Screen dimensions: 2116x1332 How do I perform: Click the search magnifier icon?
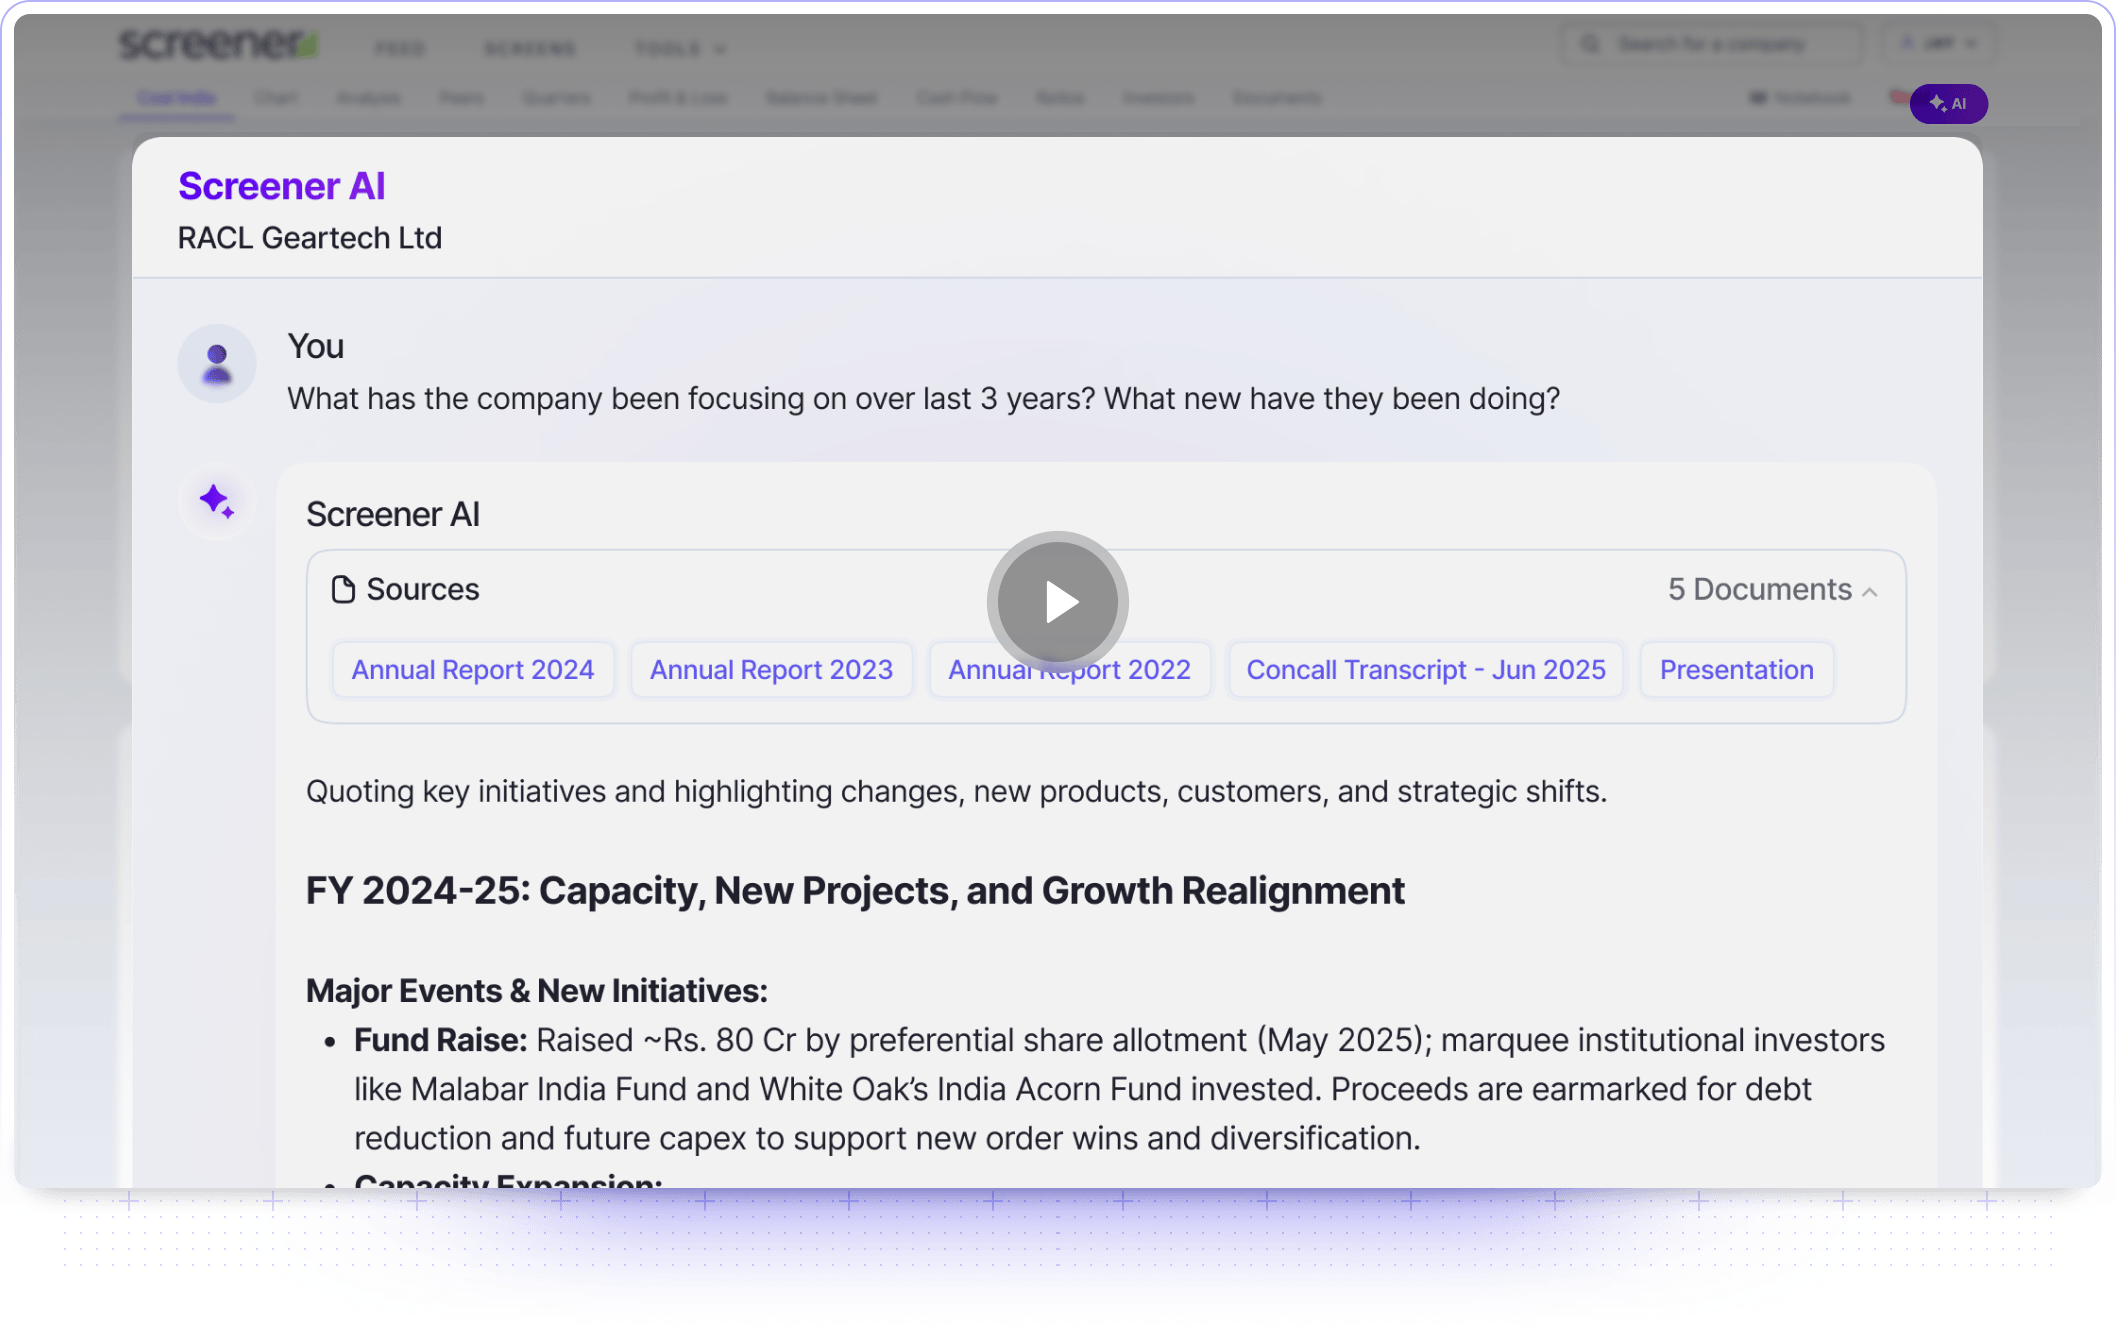1589,44
